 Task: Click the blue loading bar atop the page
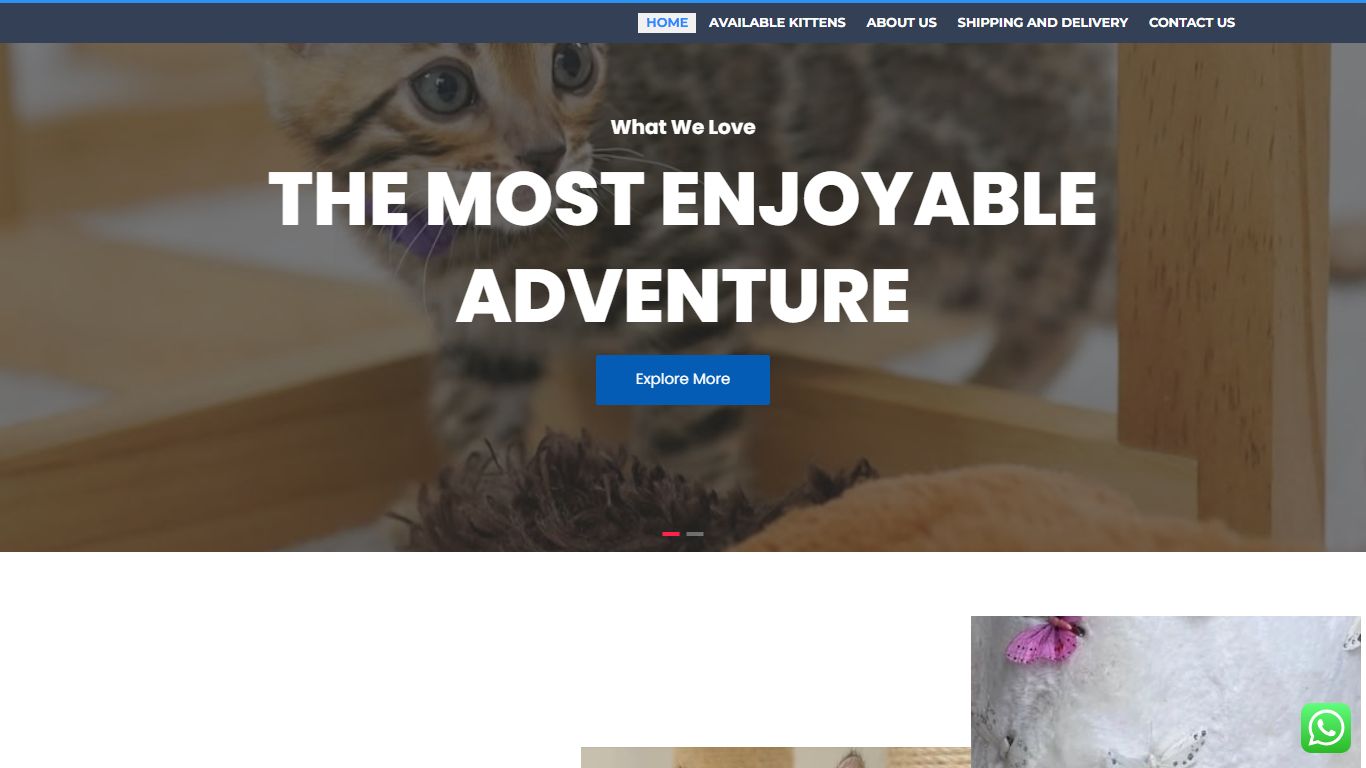point(683,1)
